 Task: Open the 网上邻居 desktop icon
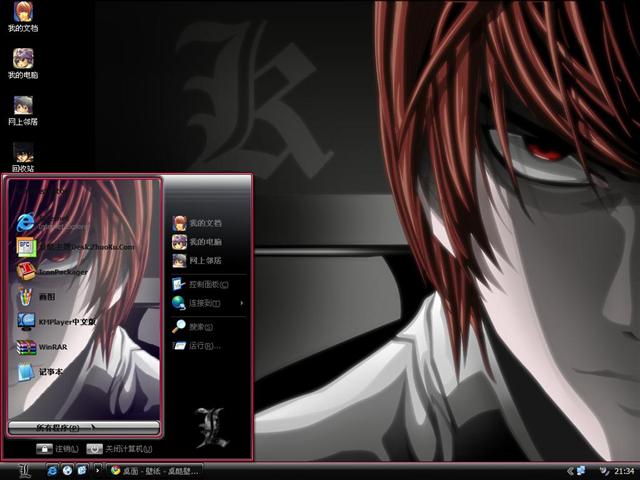[x=23, y=111]
